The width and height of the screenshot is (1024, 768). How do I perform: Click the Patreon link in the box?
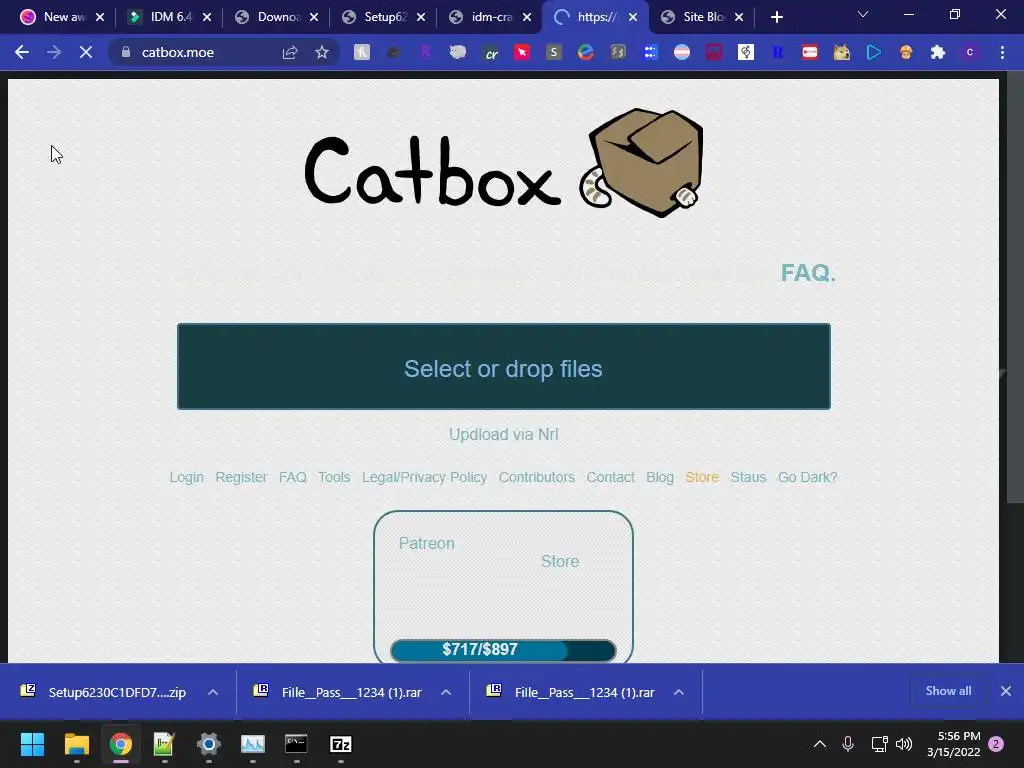coord(426,543)
